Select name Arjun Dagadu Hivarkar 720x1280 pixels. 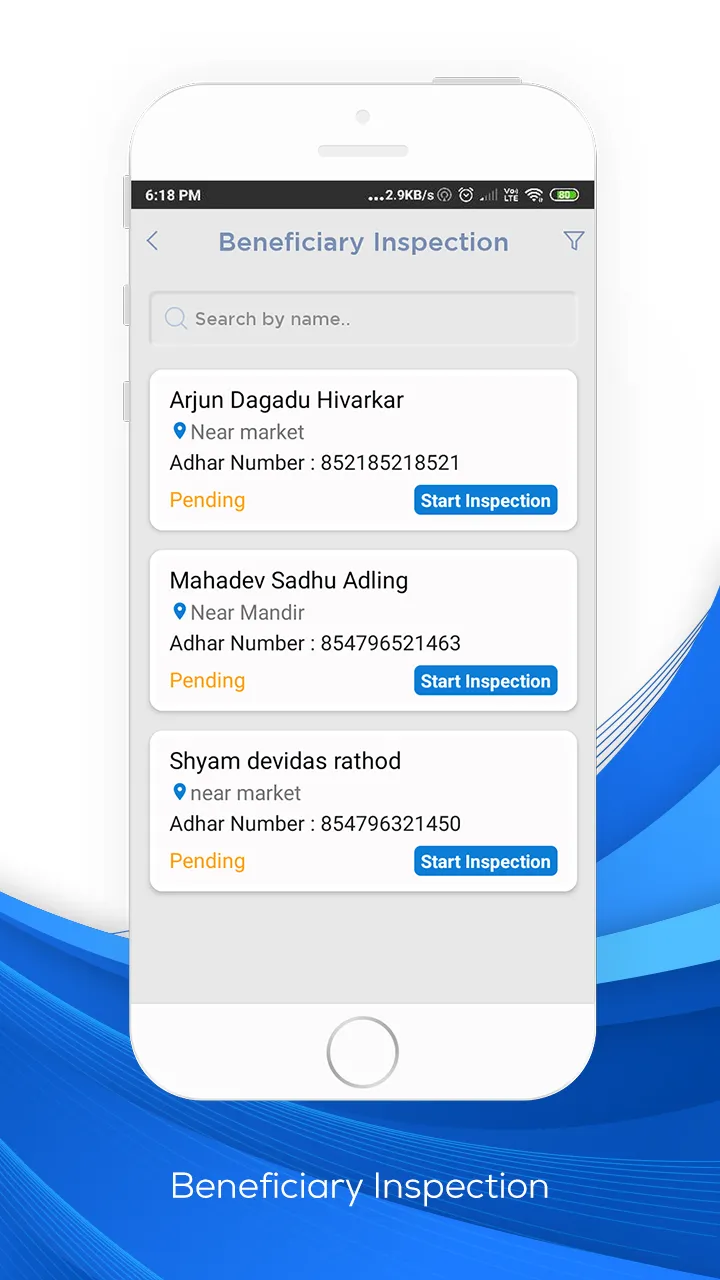pos(287,400)
